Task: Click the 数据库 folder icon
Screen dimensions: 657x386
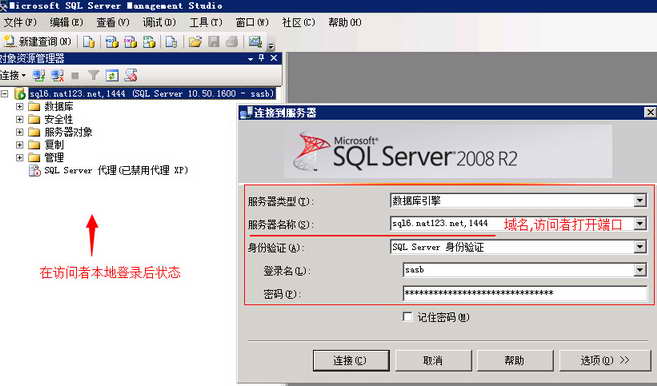Action: [x=34, y=106]
